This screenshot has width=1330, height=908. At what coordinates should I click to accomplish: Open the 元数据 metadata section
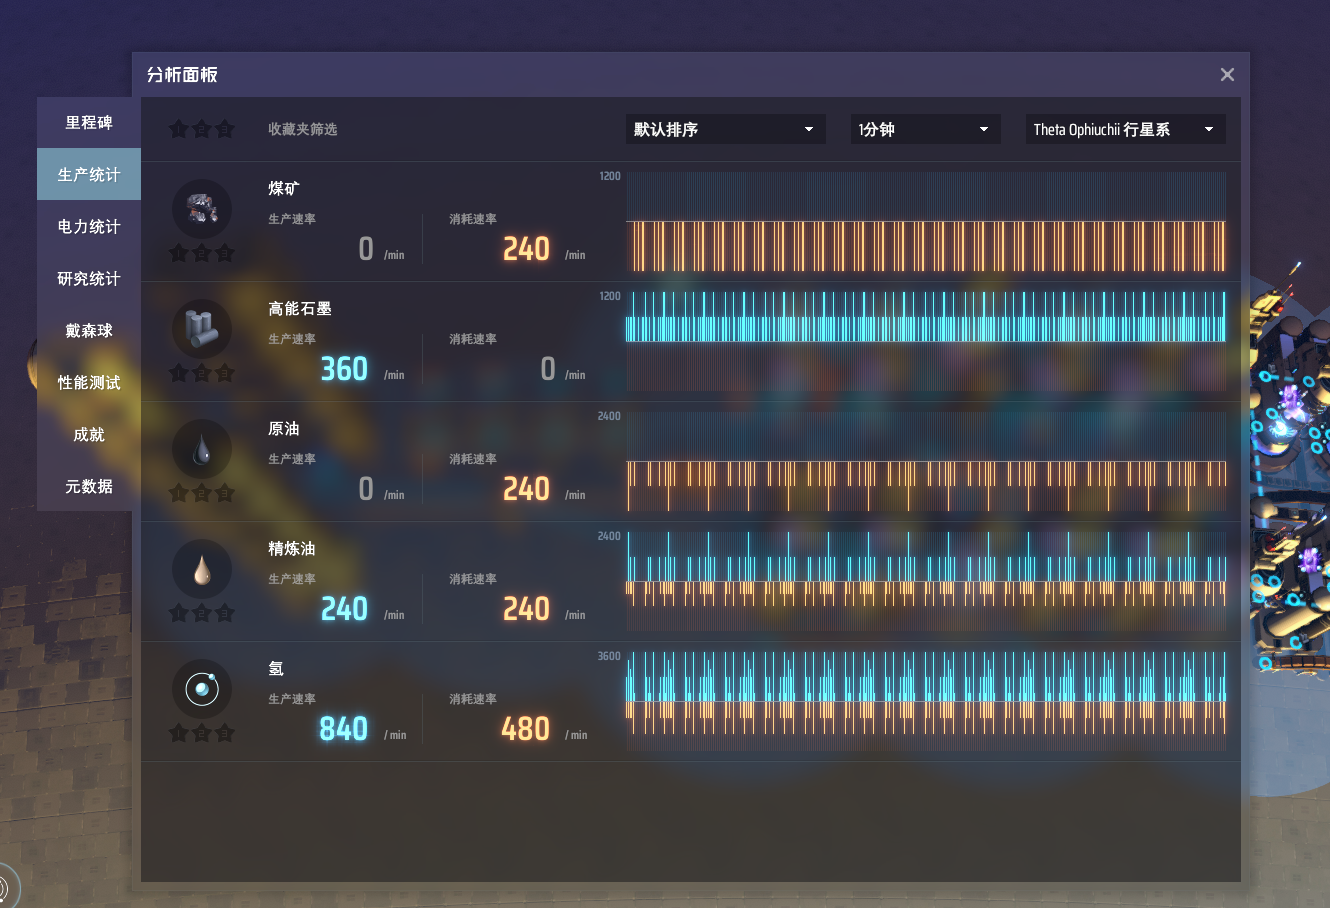click(88, 486)
